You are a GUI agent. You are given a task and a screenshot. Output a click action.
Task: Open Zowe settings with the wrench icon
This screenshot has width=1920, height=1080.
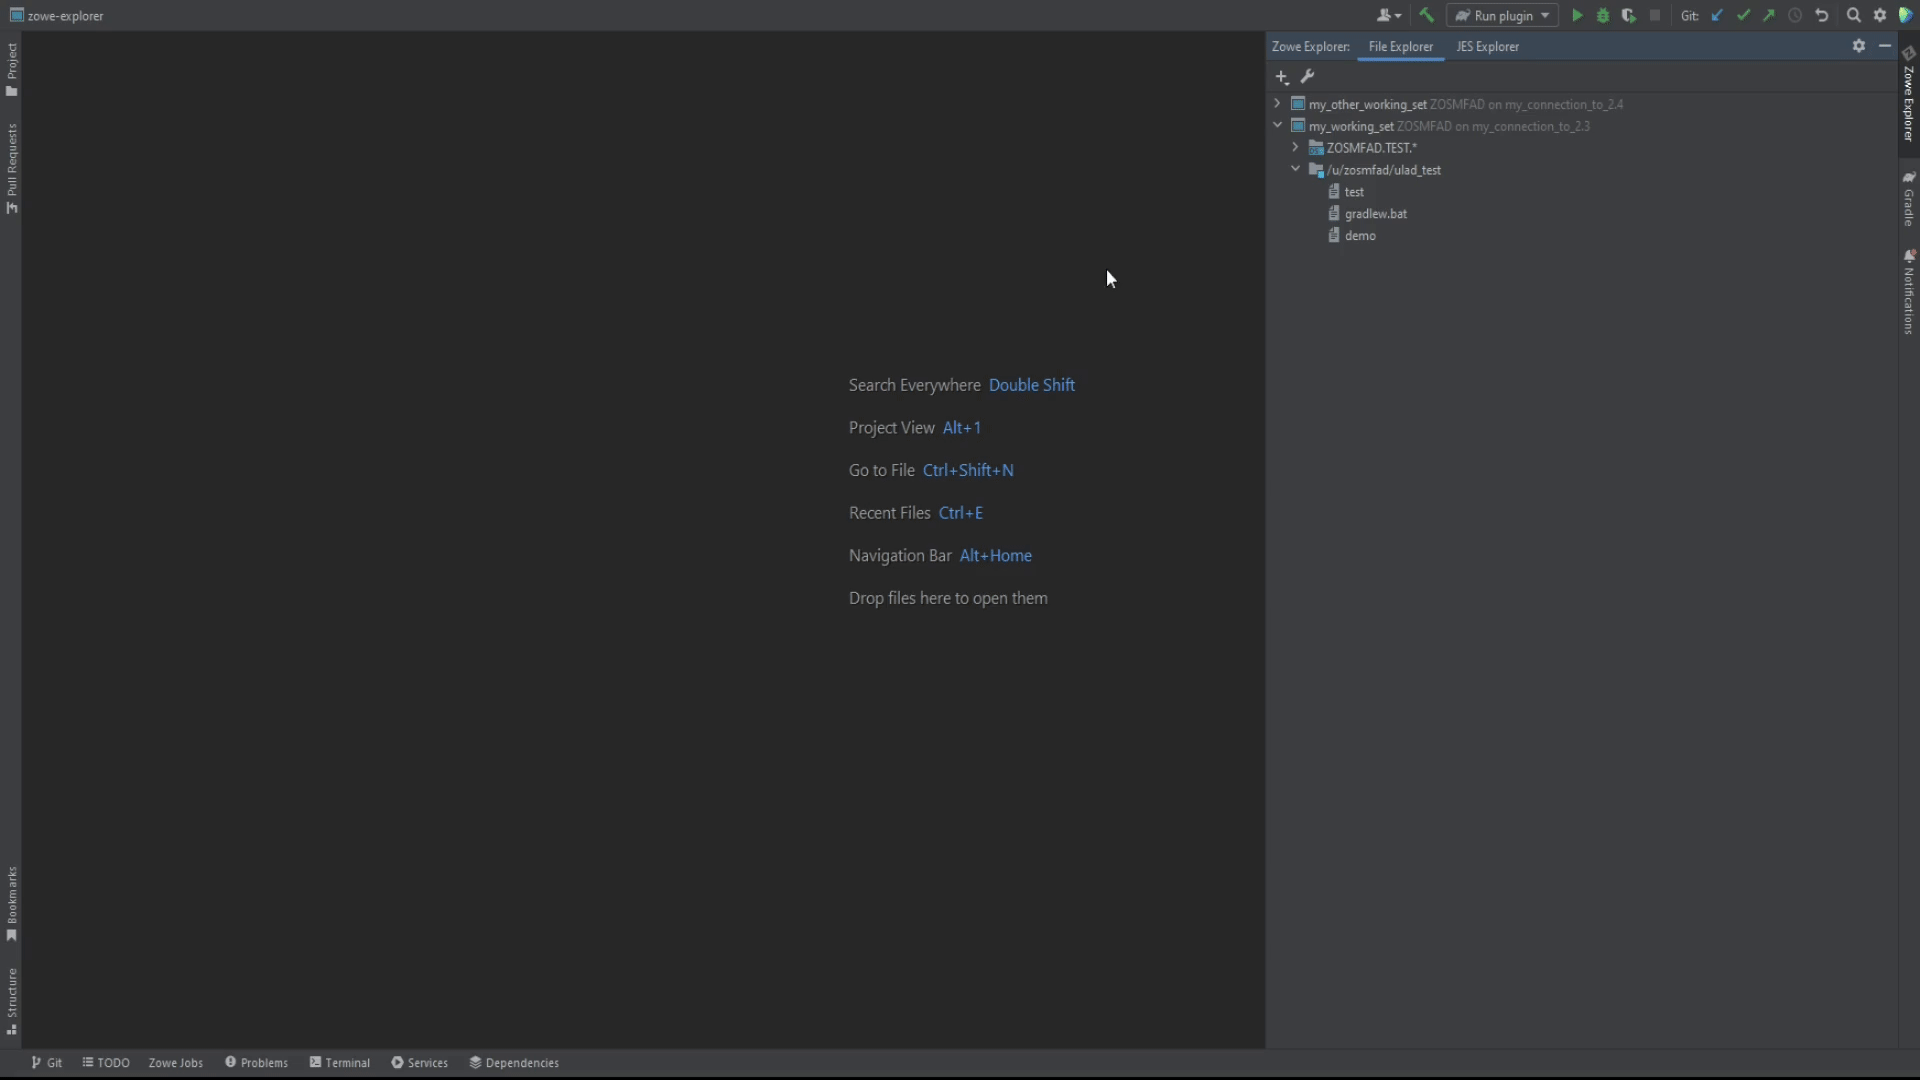pos(1308,76)
